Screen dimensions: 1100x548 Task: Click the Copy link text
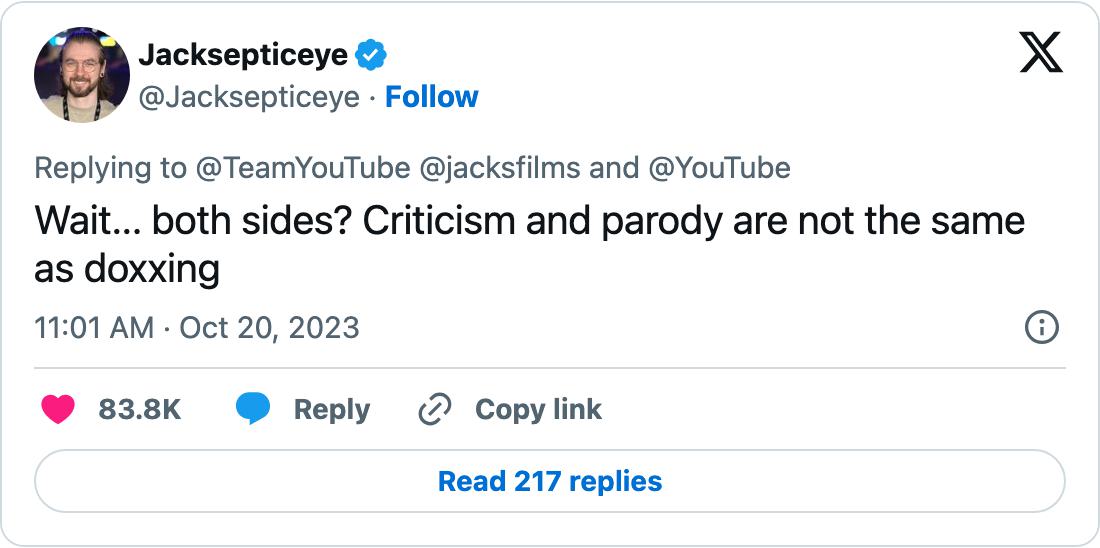[x=538, y=409]
